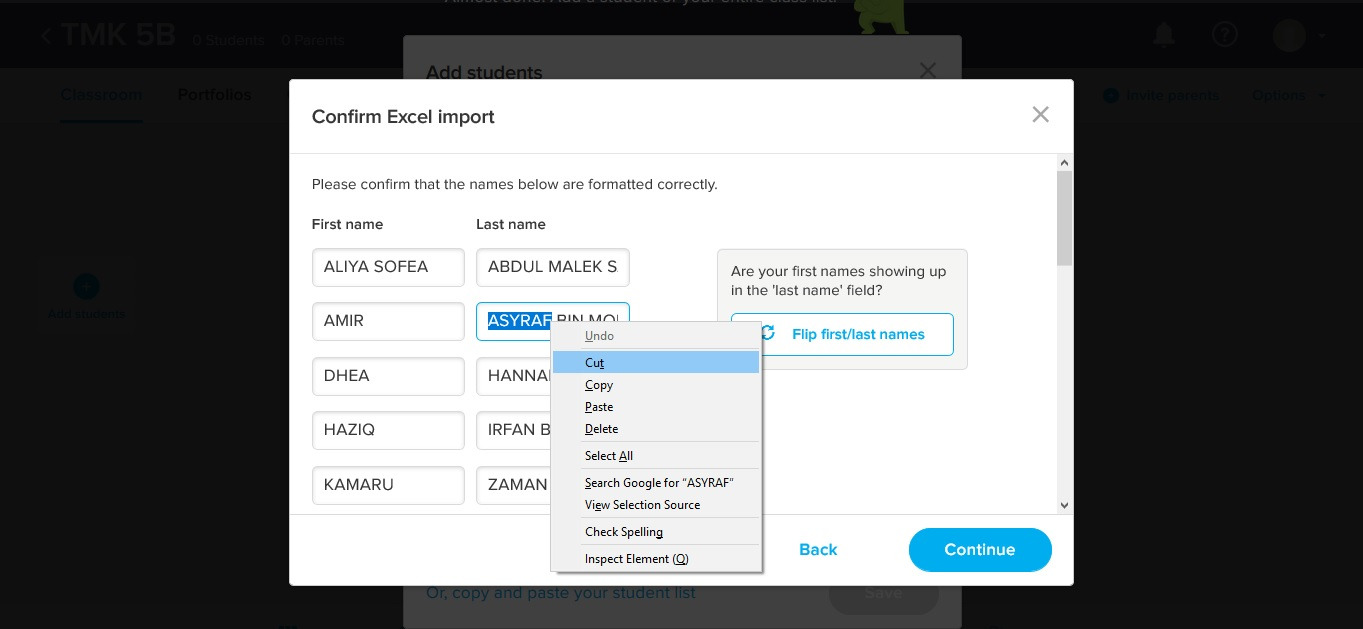
Task: Close the Confirm Excel import dialog
Action: click(x=1040, y=115)
